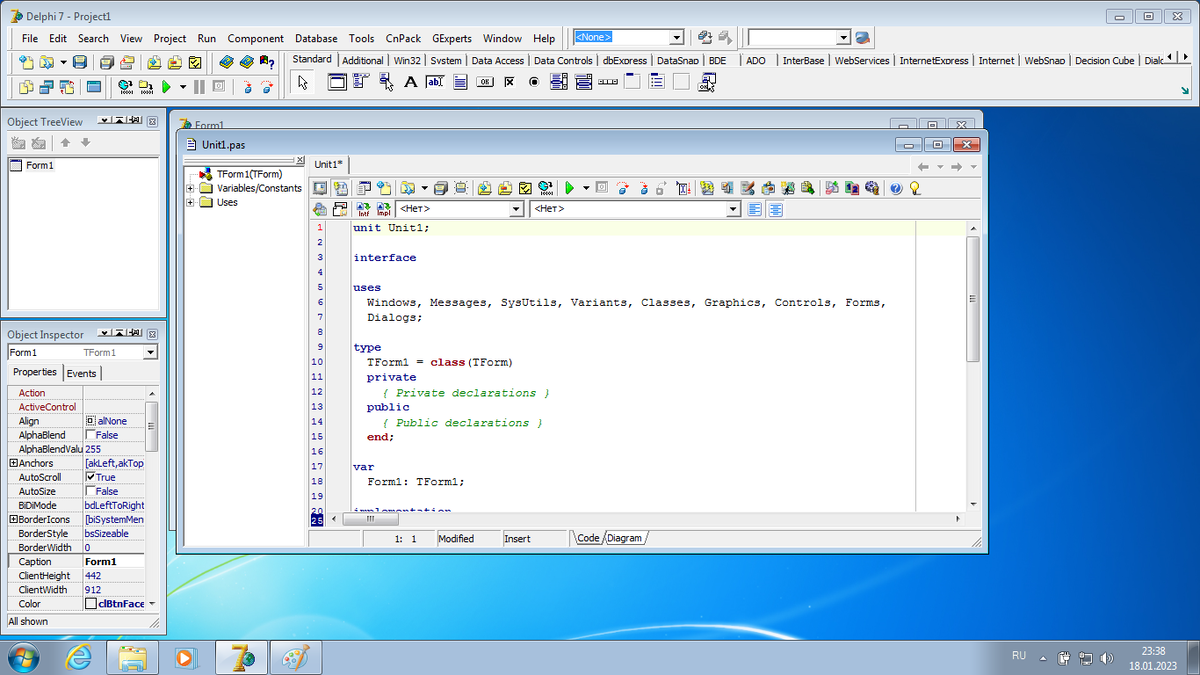The width and height of the screenshot is (1200, 675).
Task: Select the RadioGroup component in the palette
Action: [657, 83]
